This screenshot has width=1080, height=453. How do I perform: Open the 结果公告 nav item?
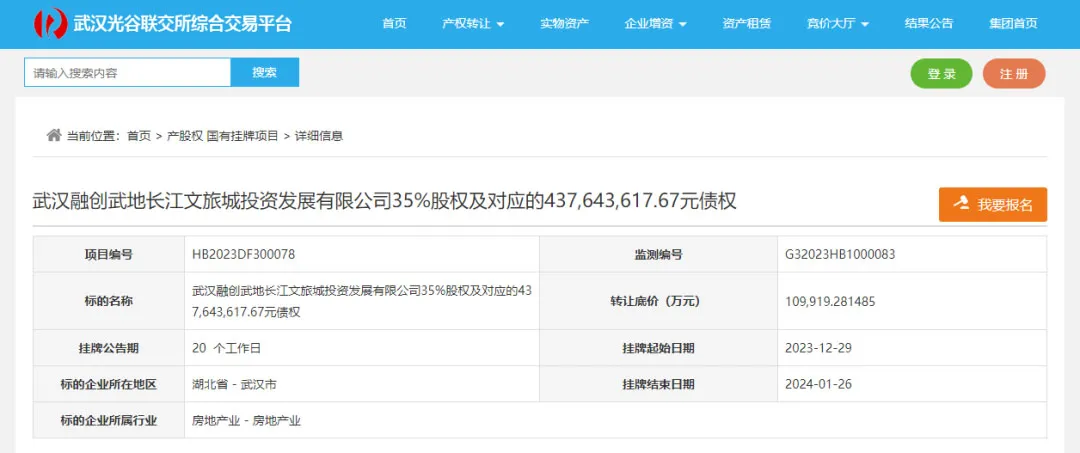tap(928, 23)
